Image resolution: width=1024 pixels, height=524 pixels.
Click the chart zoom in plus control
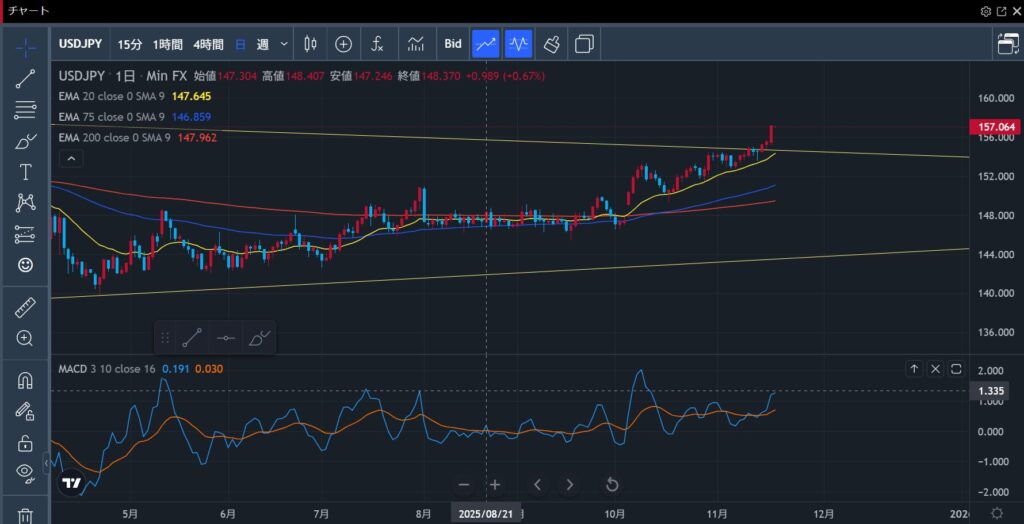click(495, 485)
